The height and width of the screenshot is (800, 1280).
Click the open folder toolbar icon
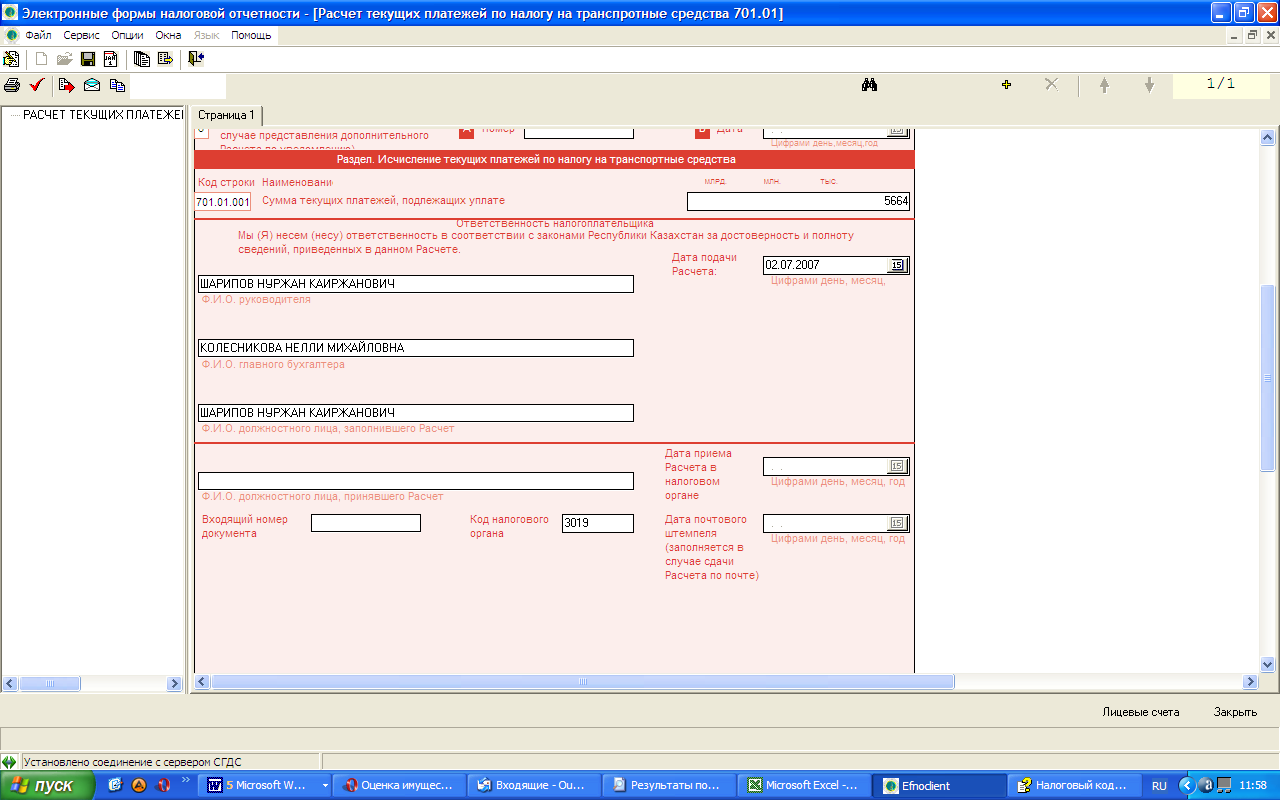click(64, 59)
